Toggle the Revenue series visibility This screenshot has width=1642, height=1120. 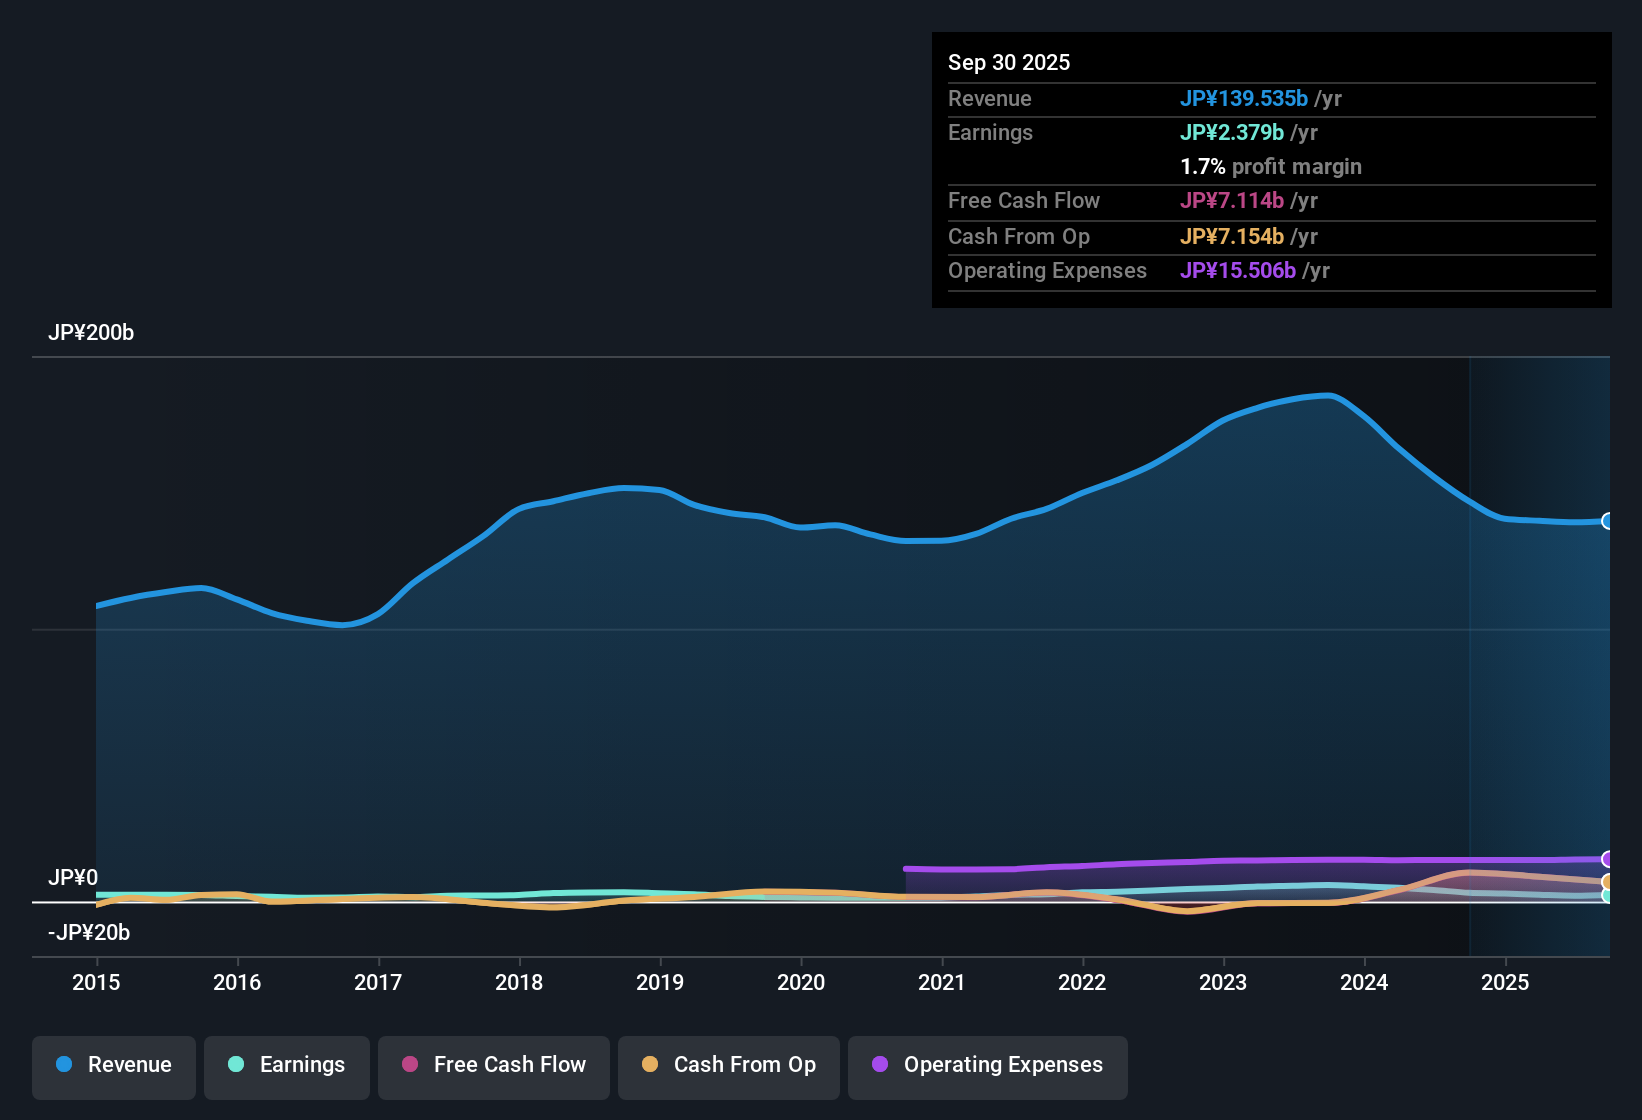[113, 1065]
